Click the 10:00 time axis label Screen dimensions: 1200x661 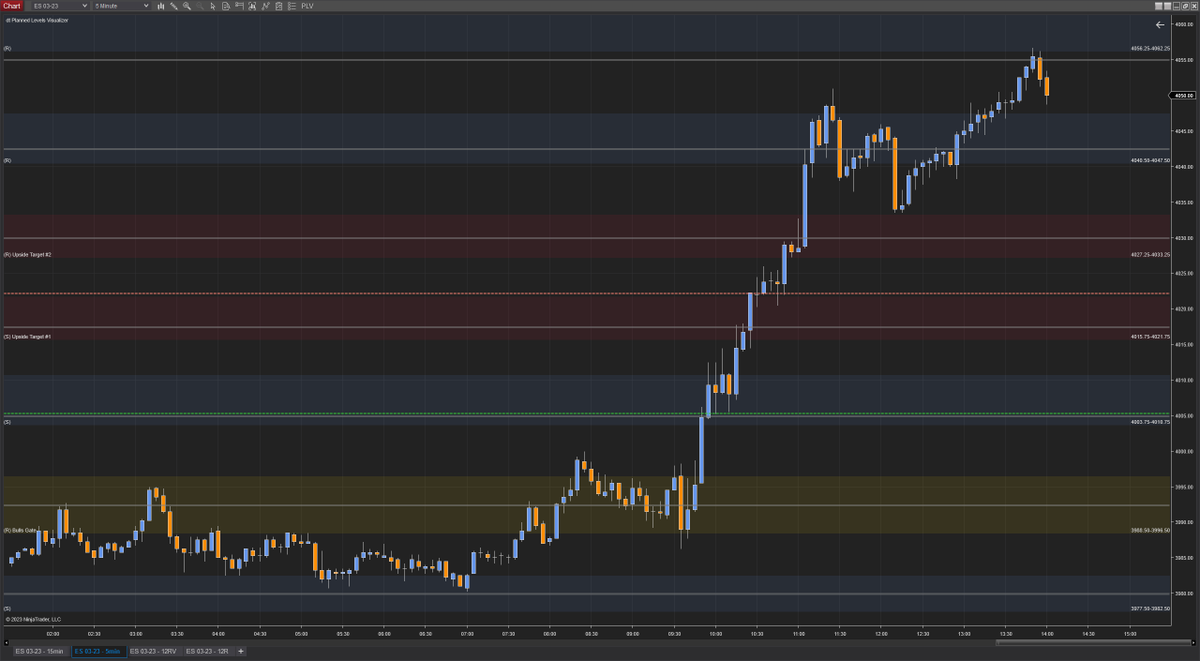click(x=715, y=633)
